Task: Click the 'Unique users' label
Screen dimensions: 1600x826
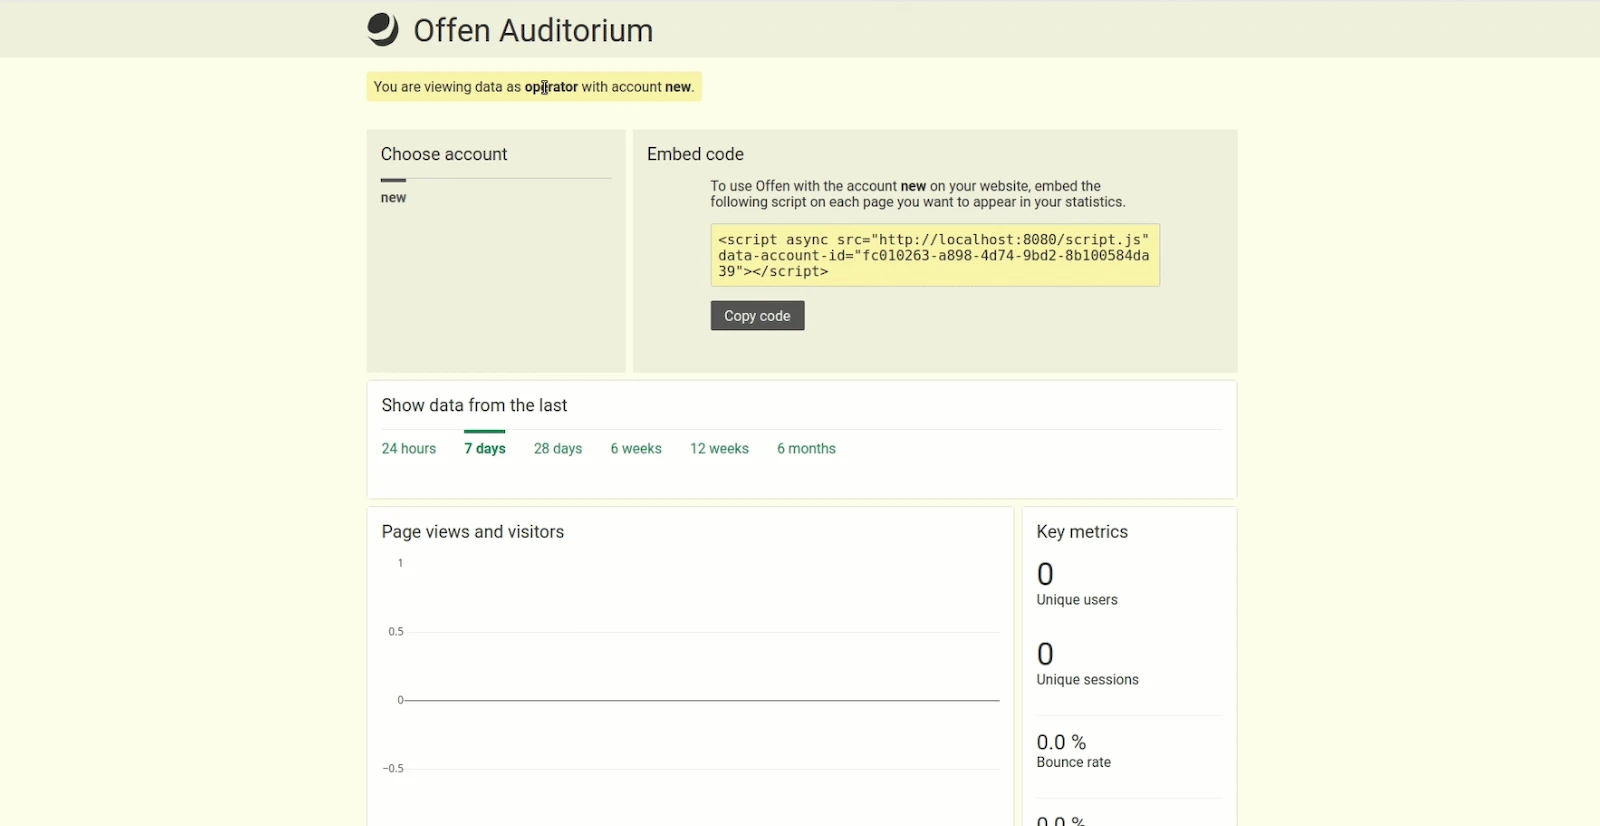Action: click(1077, 600)
